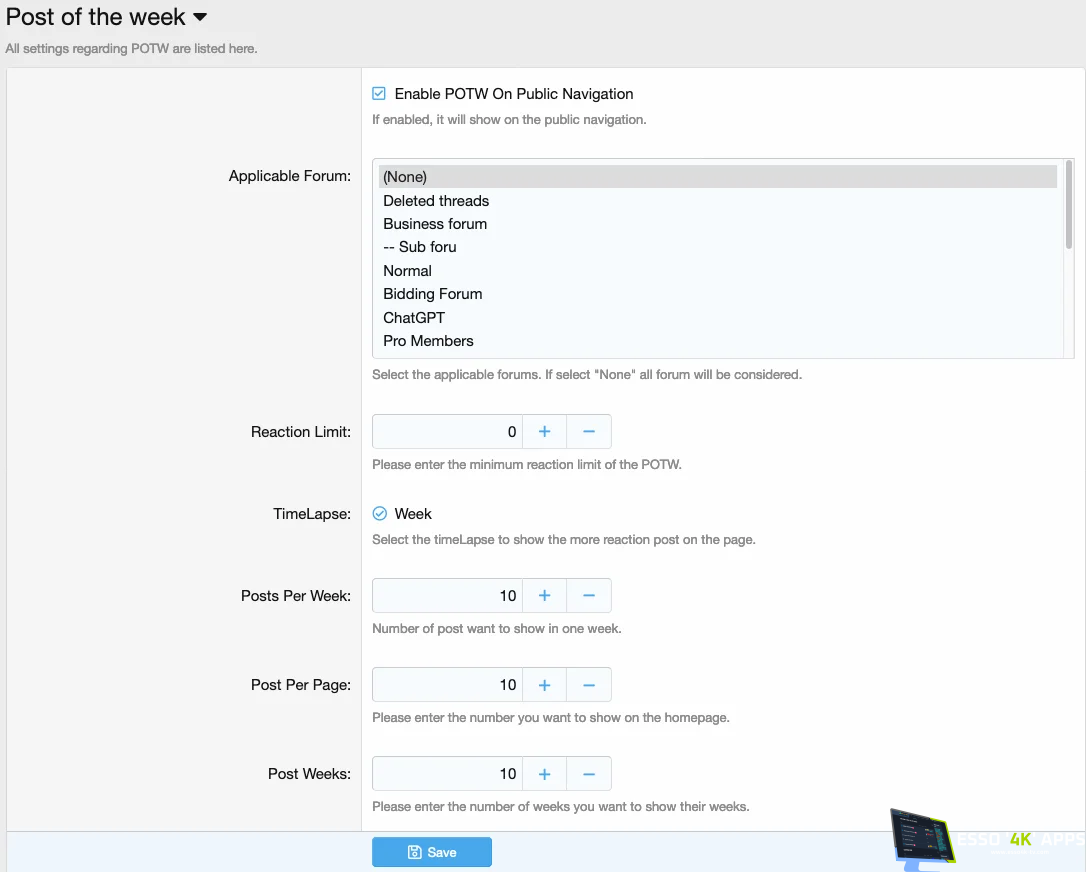
Task: Choose Pro Members forum option
Action: pyautogui.click(x=428, y=341)
